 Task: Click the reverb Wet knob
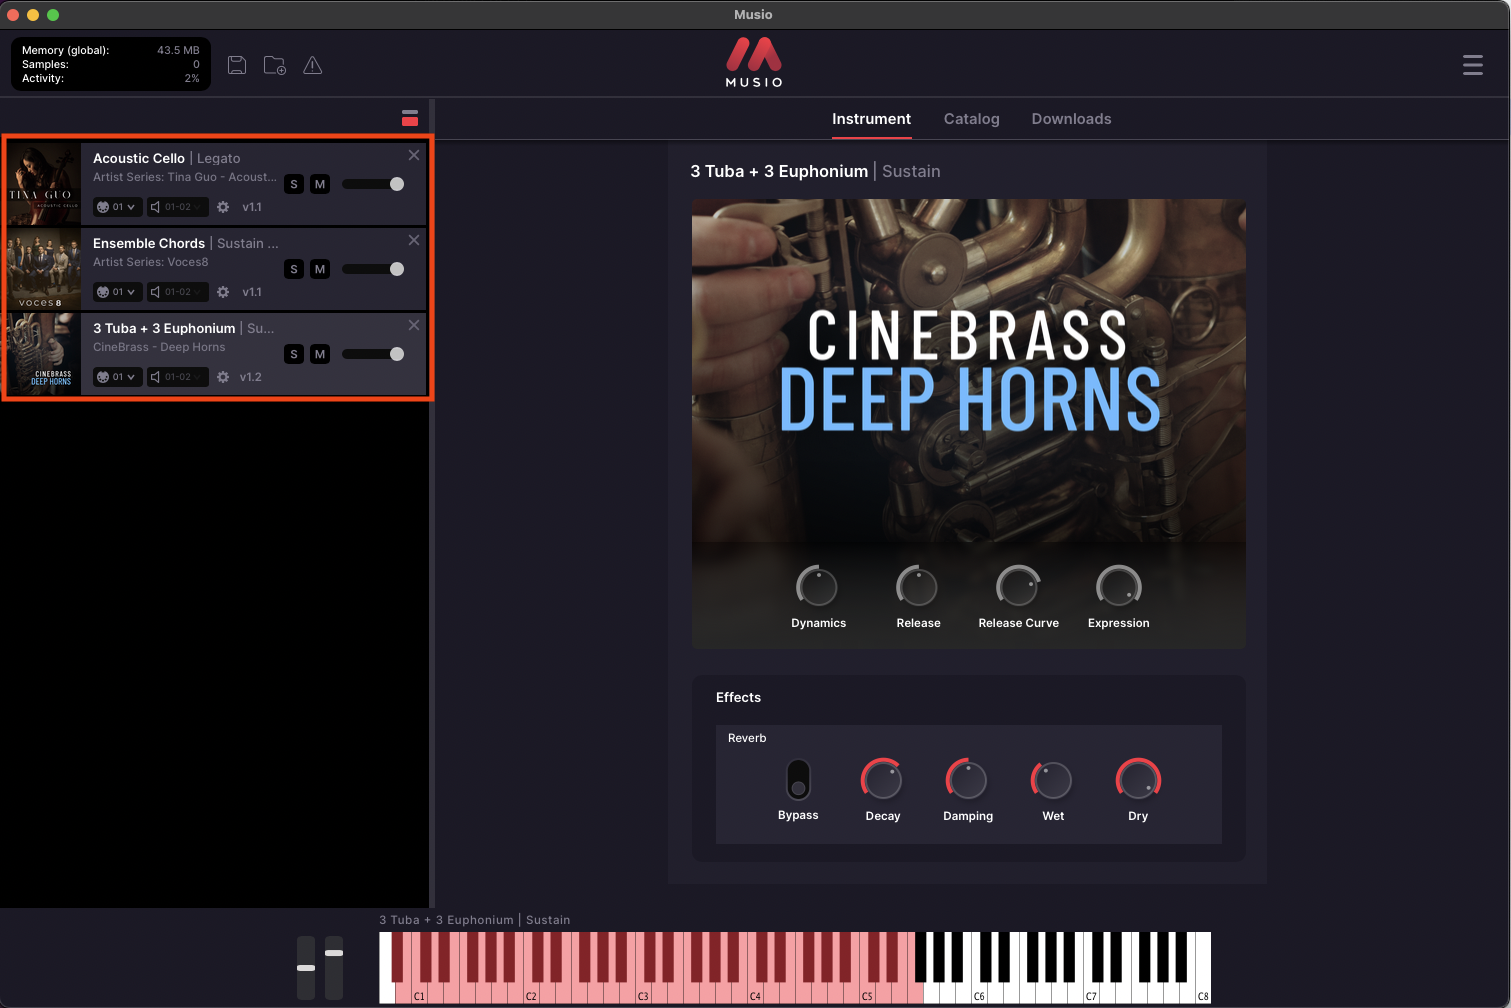click(1052, 780)
